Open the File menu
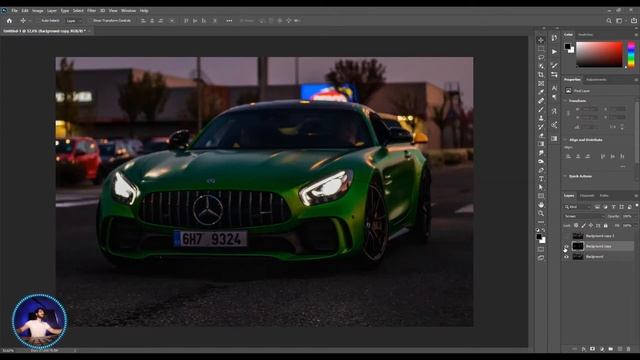The image size is (640, 360). coord(15,11)
